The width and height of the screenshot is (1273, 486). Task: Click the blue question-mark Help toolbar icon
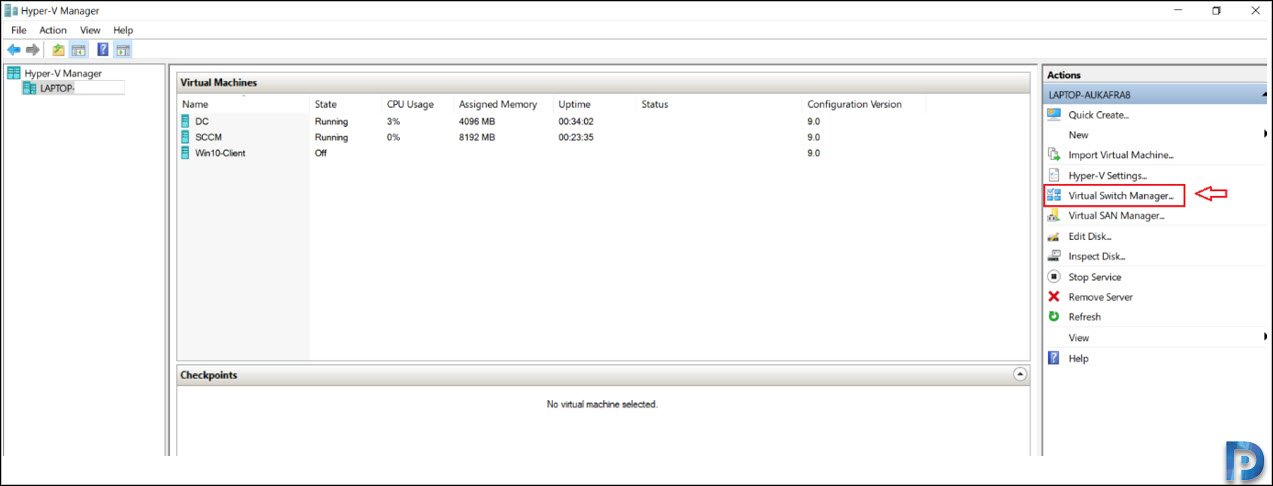(x=103, y=49)
